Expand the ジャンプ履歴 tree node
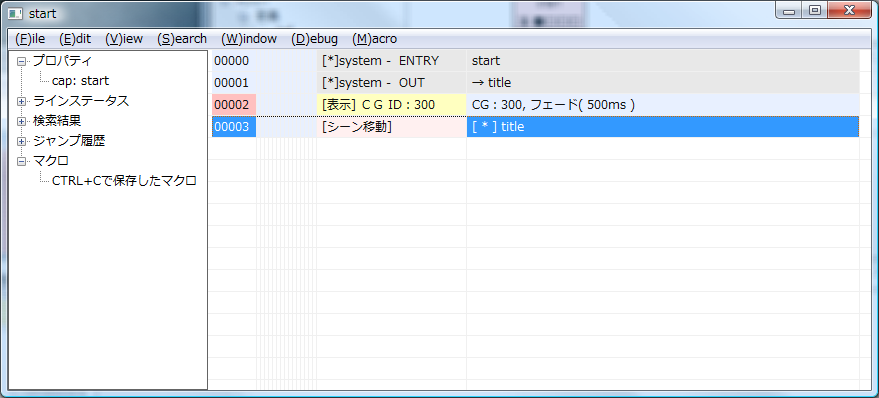 click(x=22, y=141)
